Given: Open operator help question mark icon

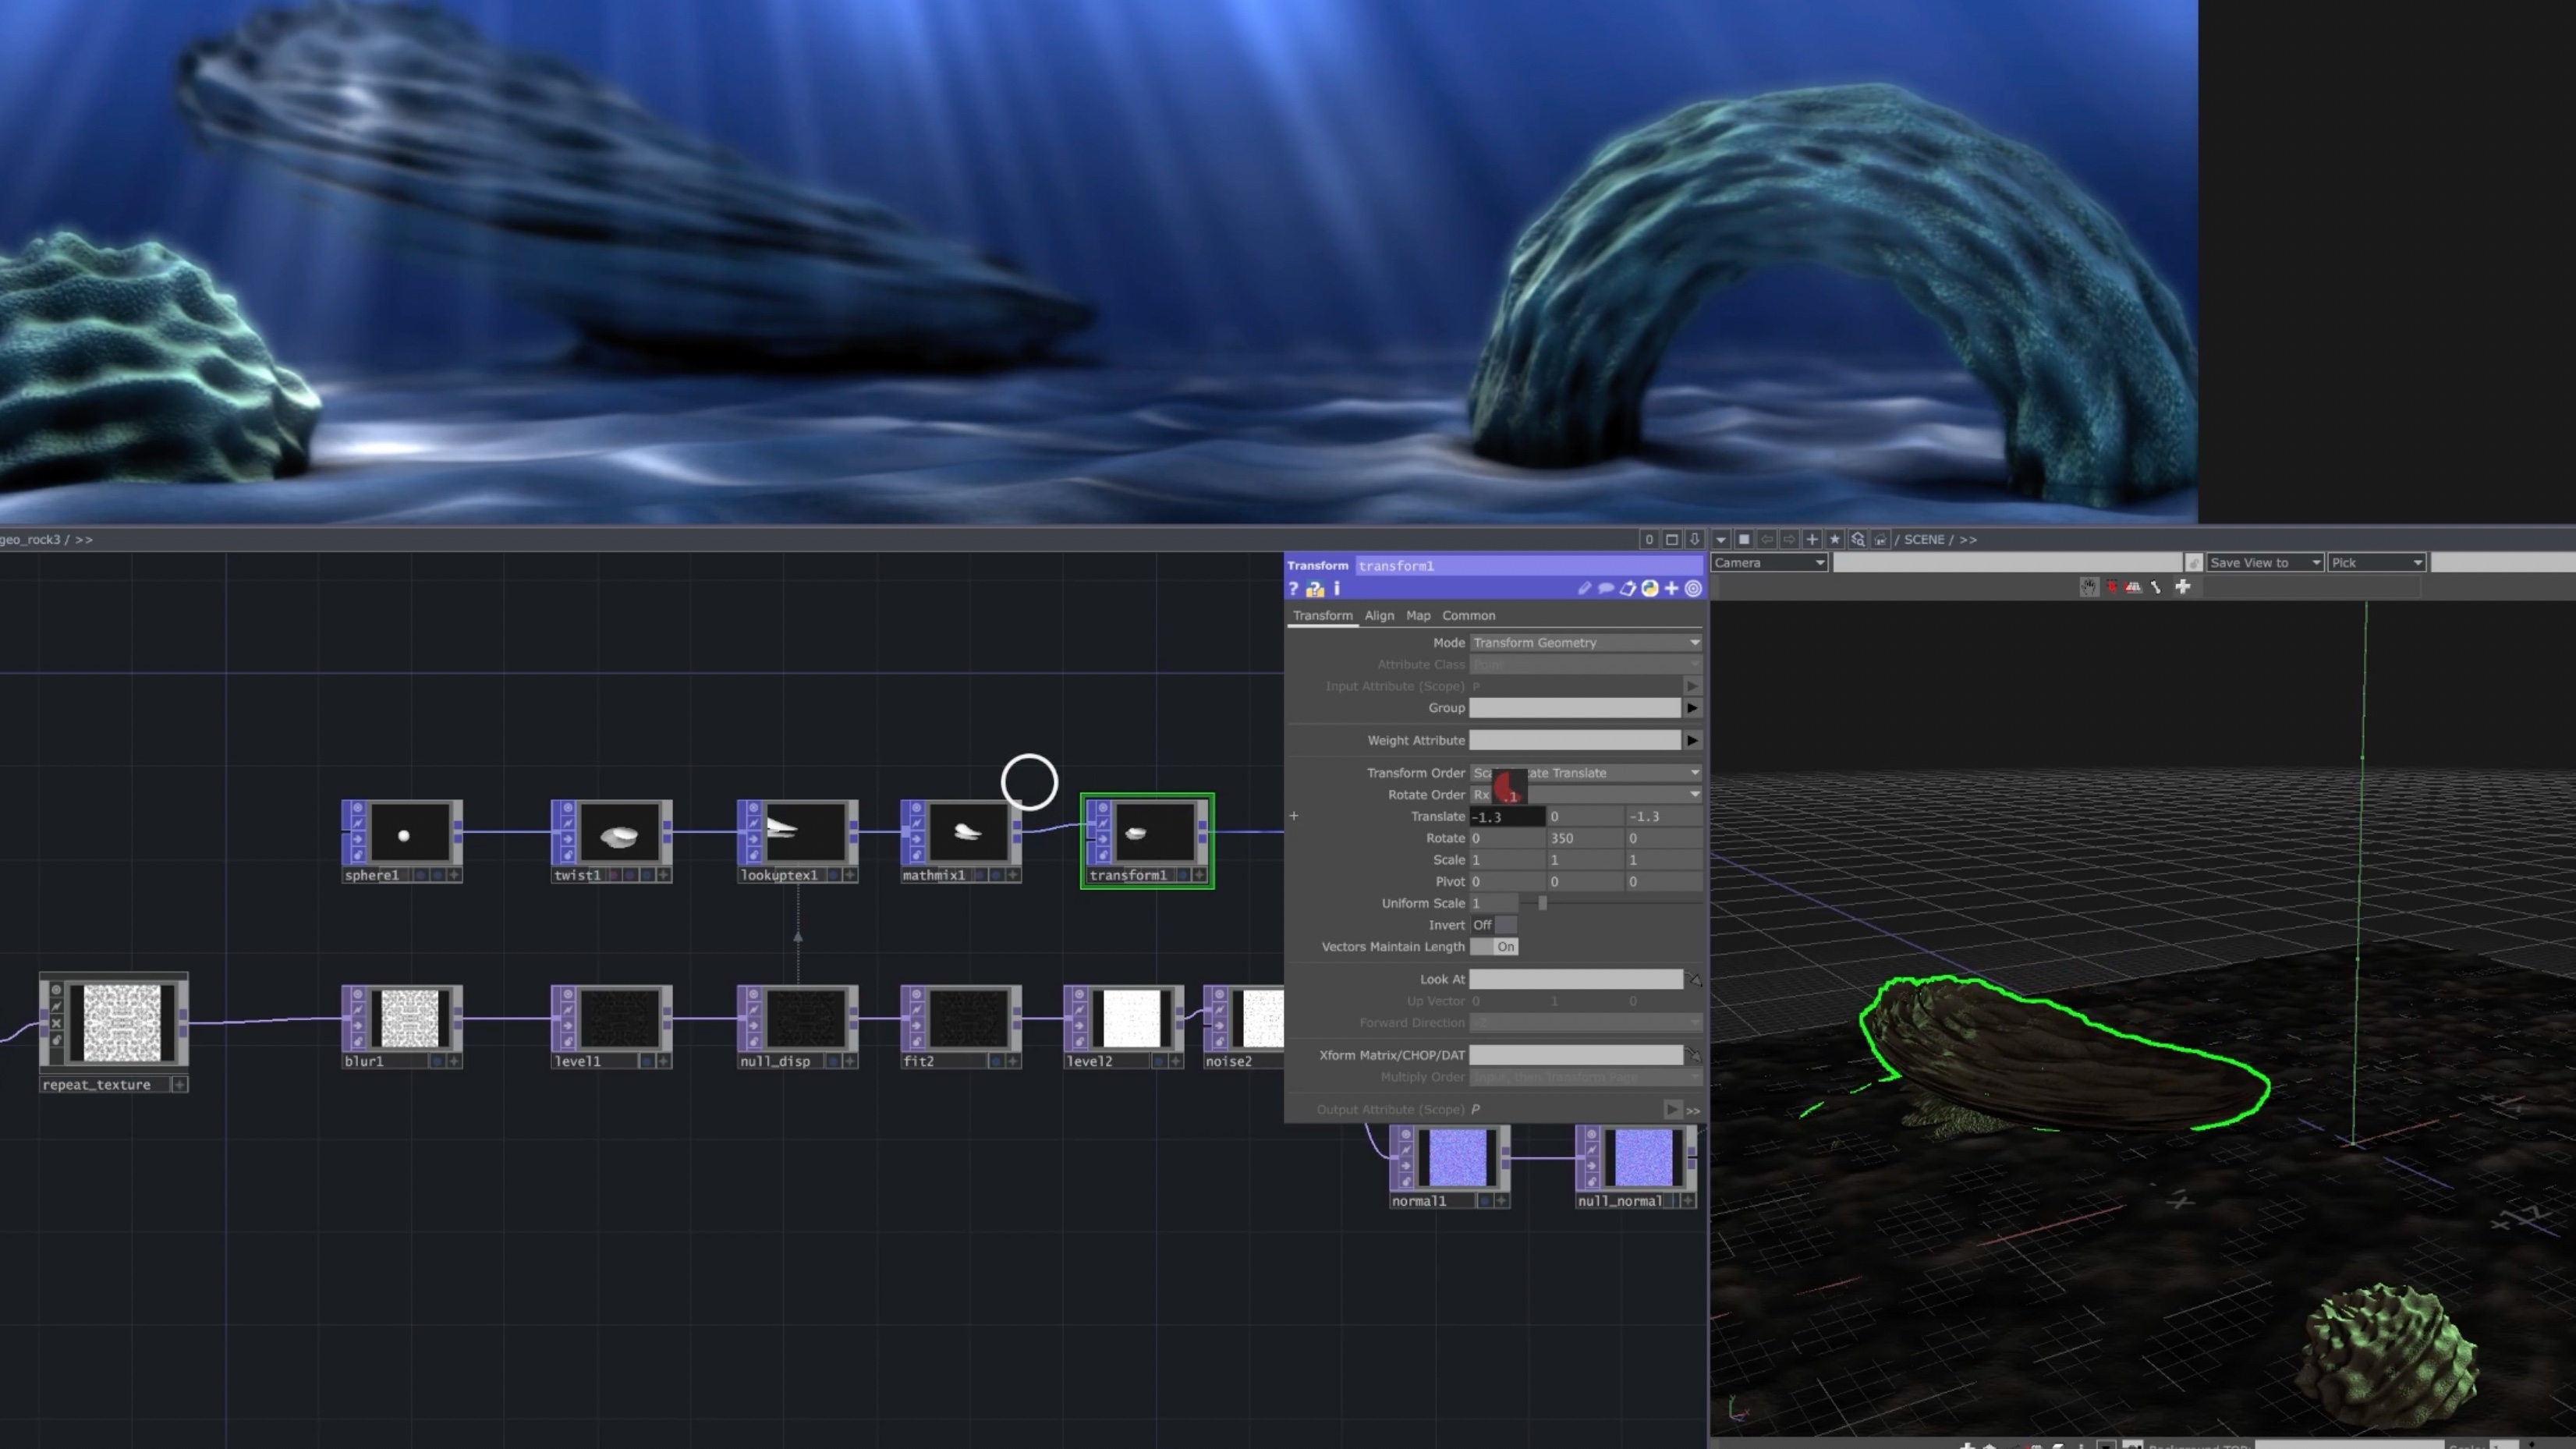Looking at the screenshot, I should click(x=1293, y=589).
